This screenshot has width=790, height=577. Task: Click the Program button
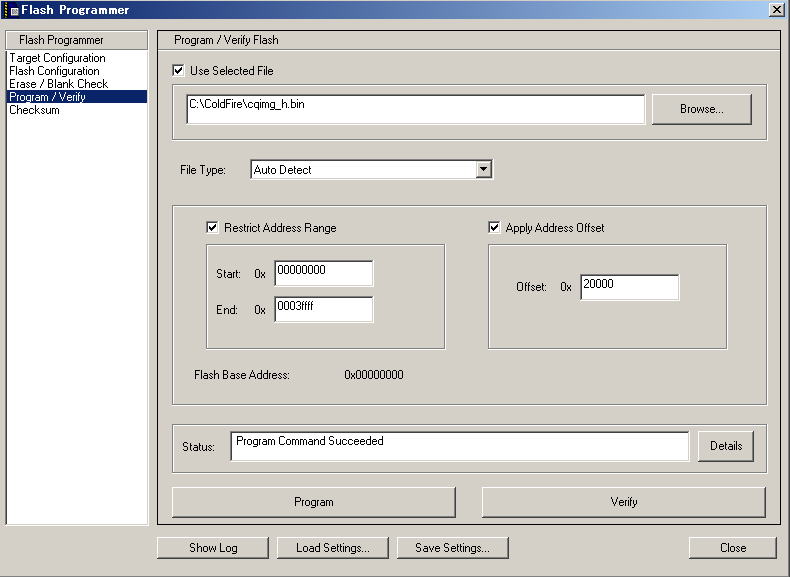point(313,502)
